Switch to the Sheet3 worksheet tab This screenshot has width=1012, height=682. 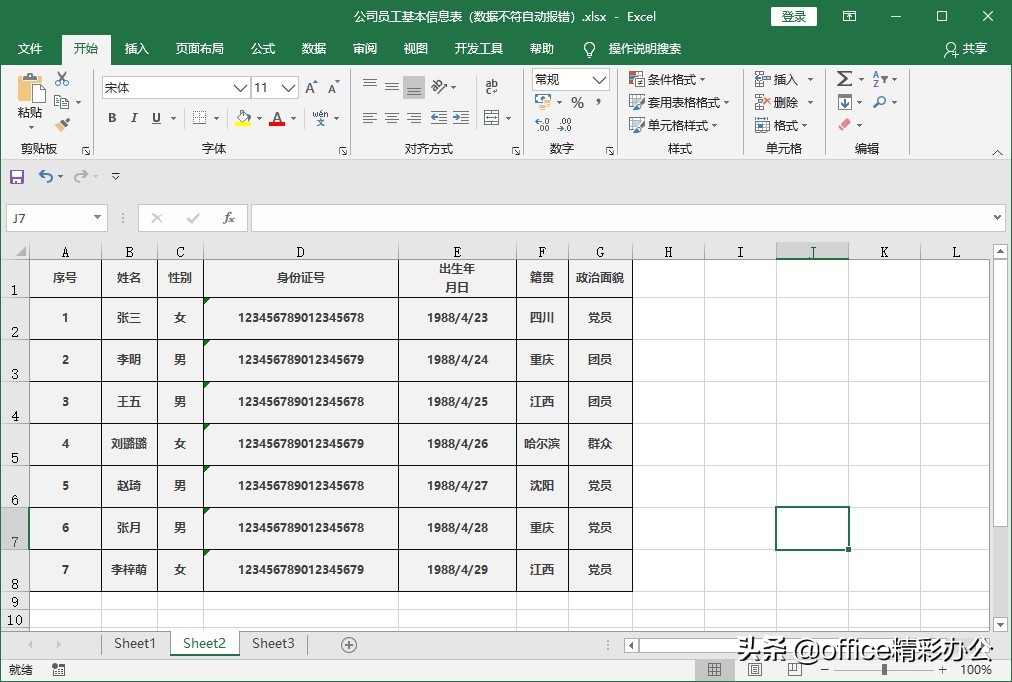272,643
